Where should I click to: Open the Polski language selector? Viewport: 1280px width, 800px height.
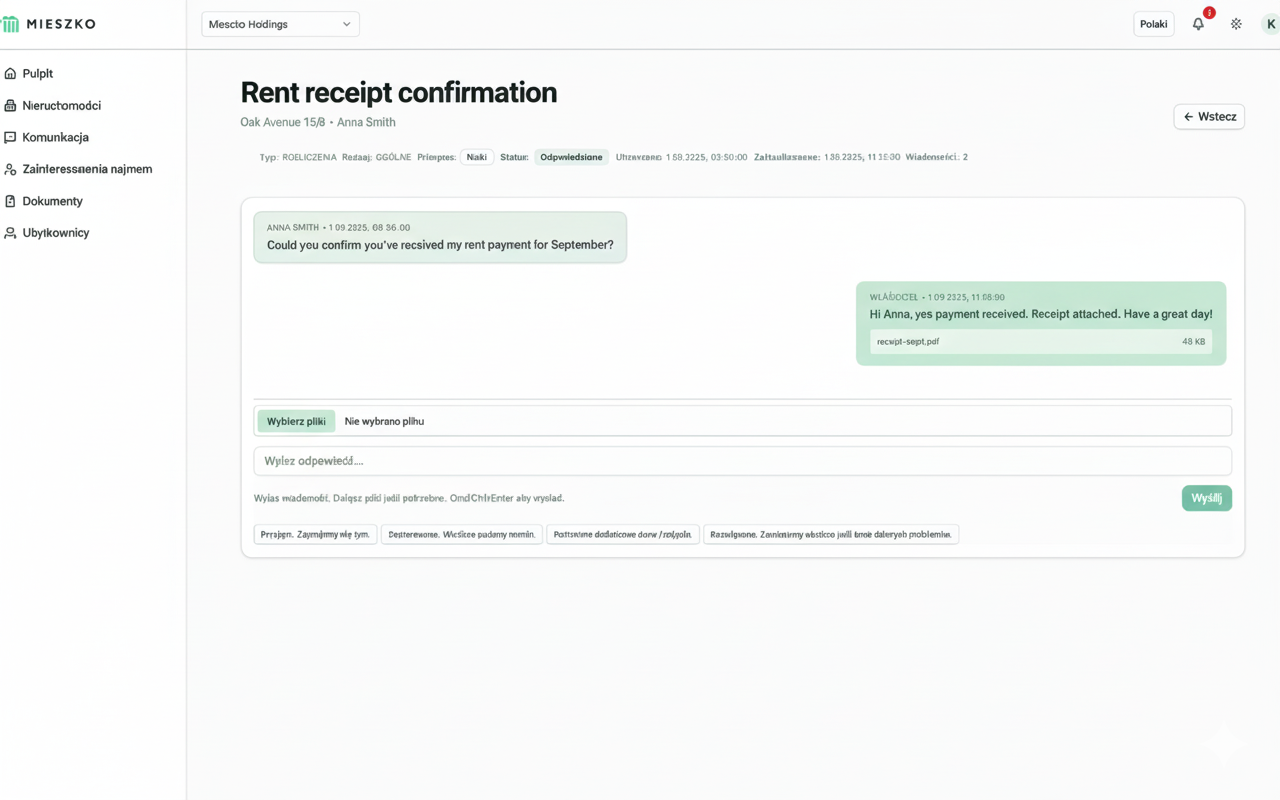1153,24
